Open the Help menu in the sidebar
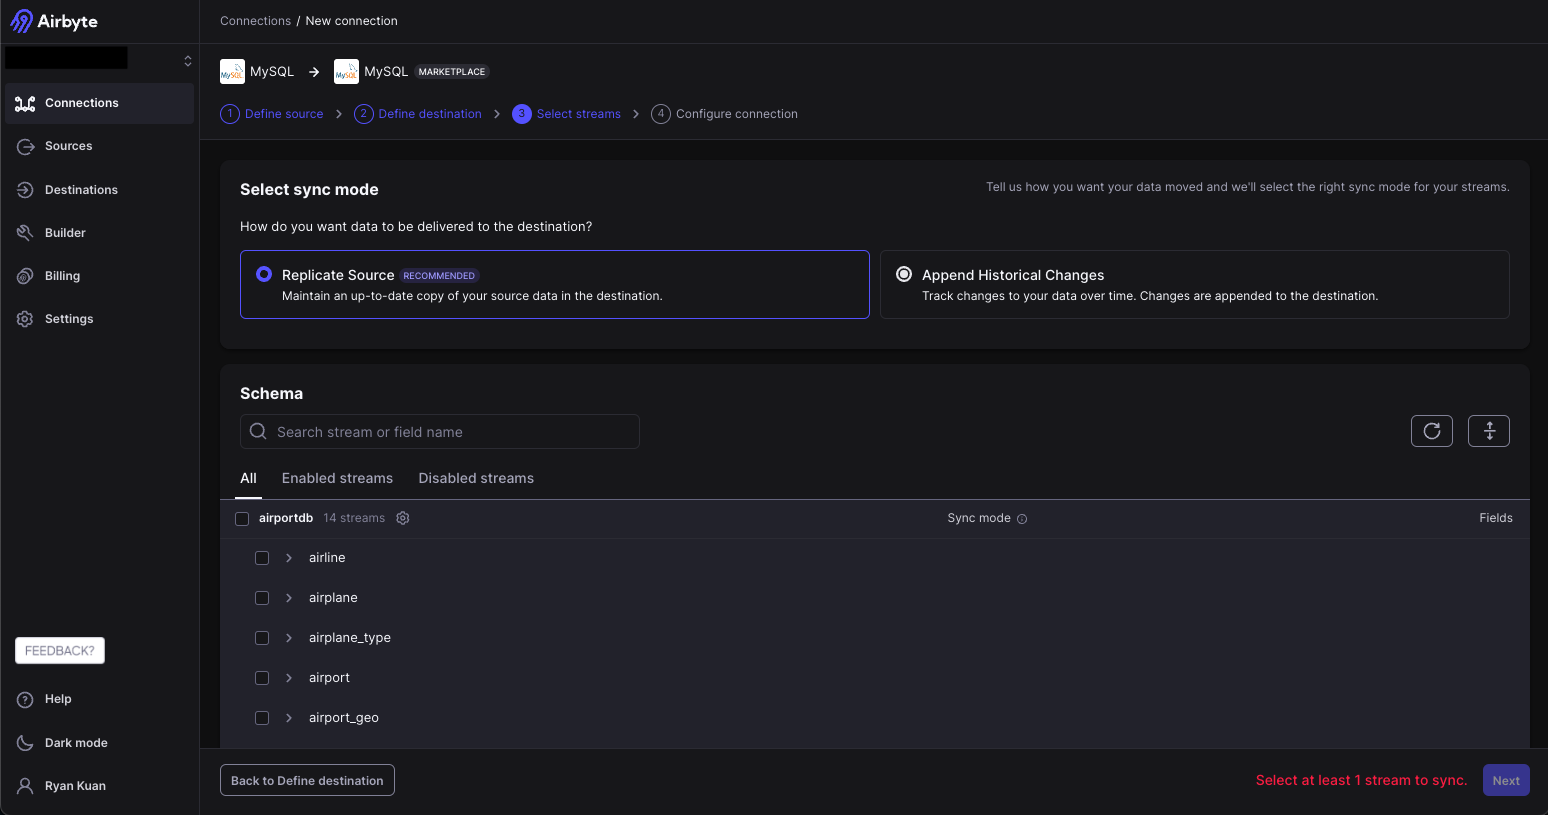1548x815 pixels. coord(58,699)
